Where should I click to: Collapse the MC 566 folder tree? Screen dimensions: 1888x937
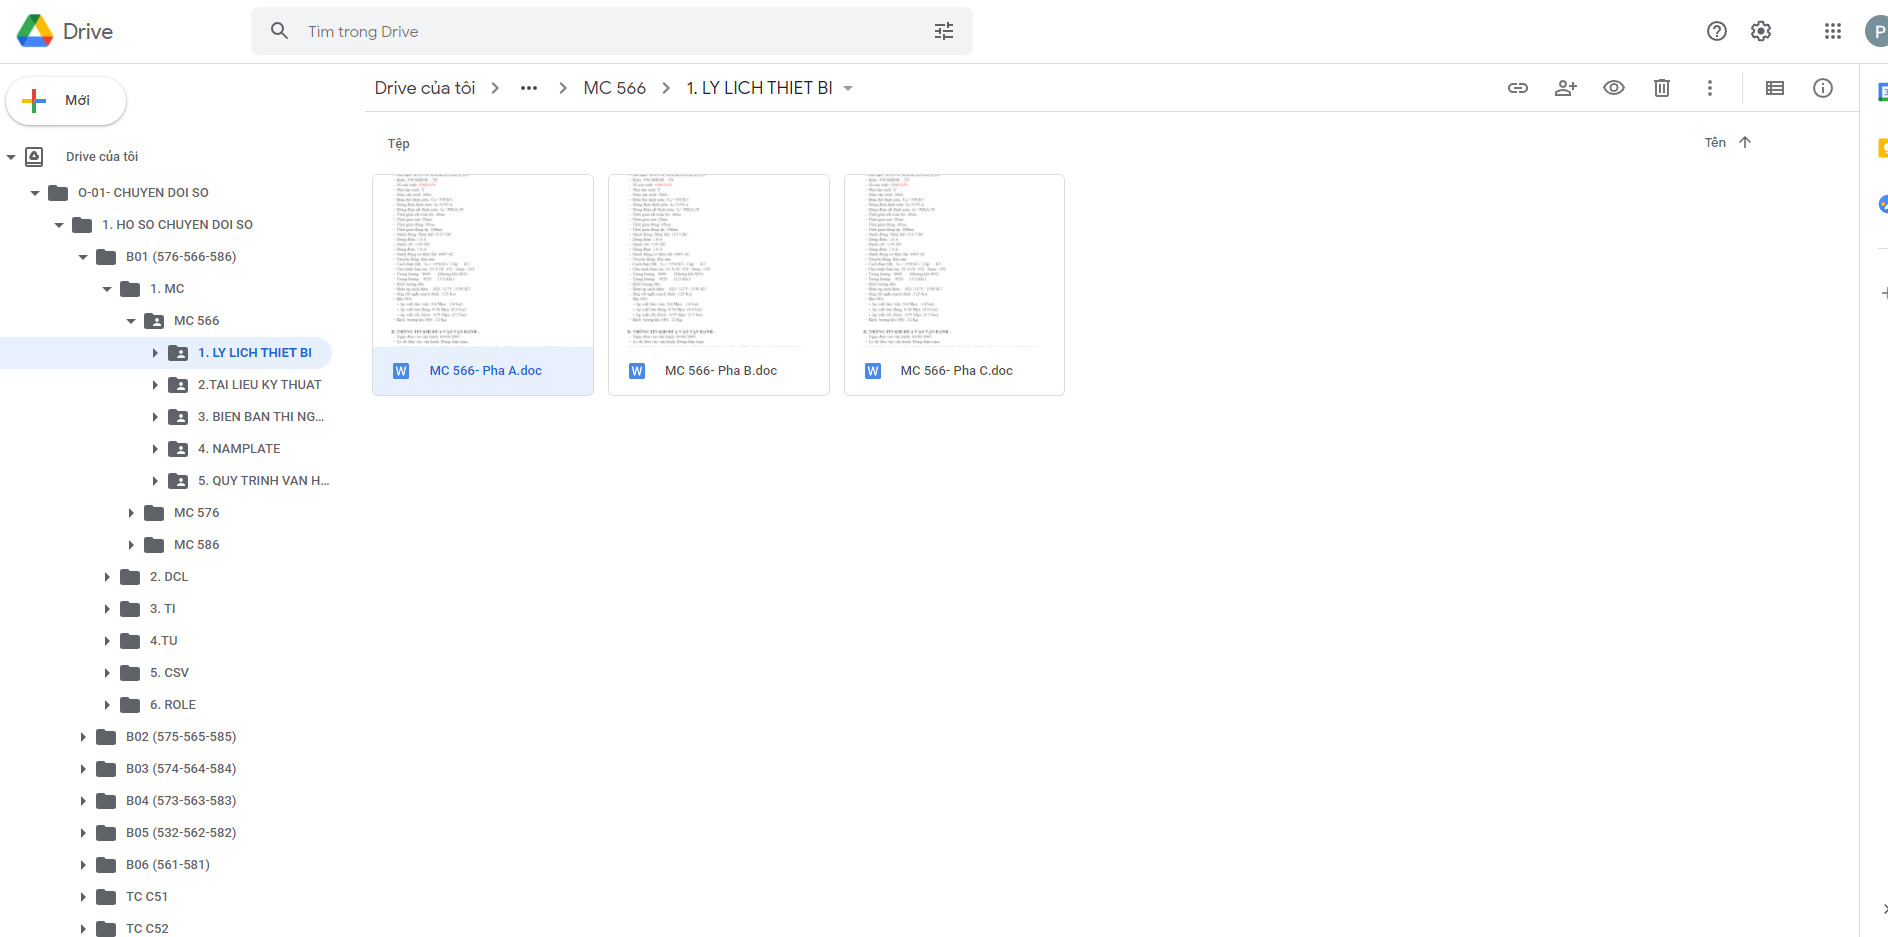coord(131,321)
